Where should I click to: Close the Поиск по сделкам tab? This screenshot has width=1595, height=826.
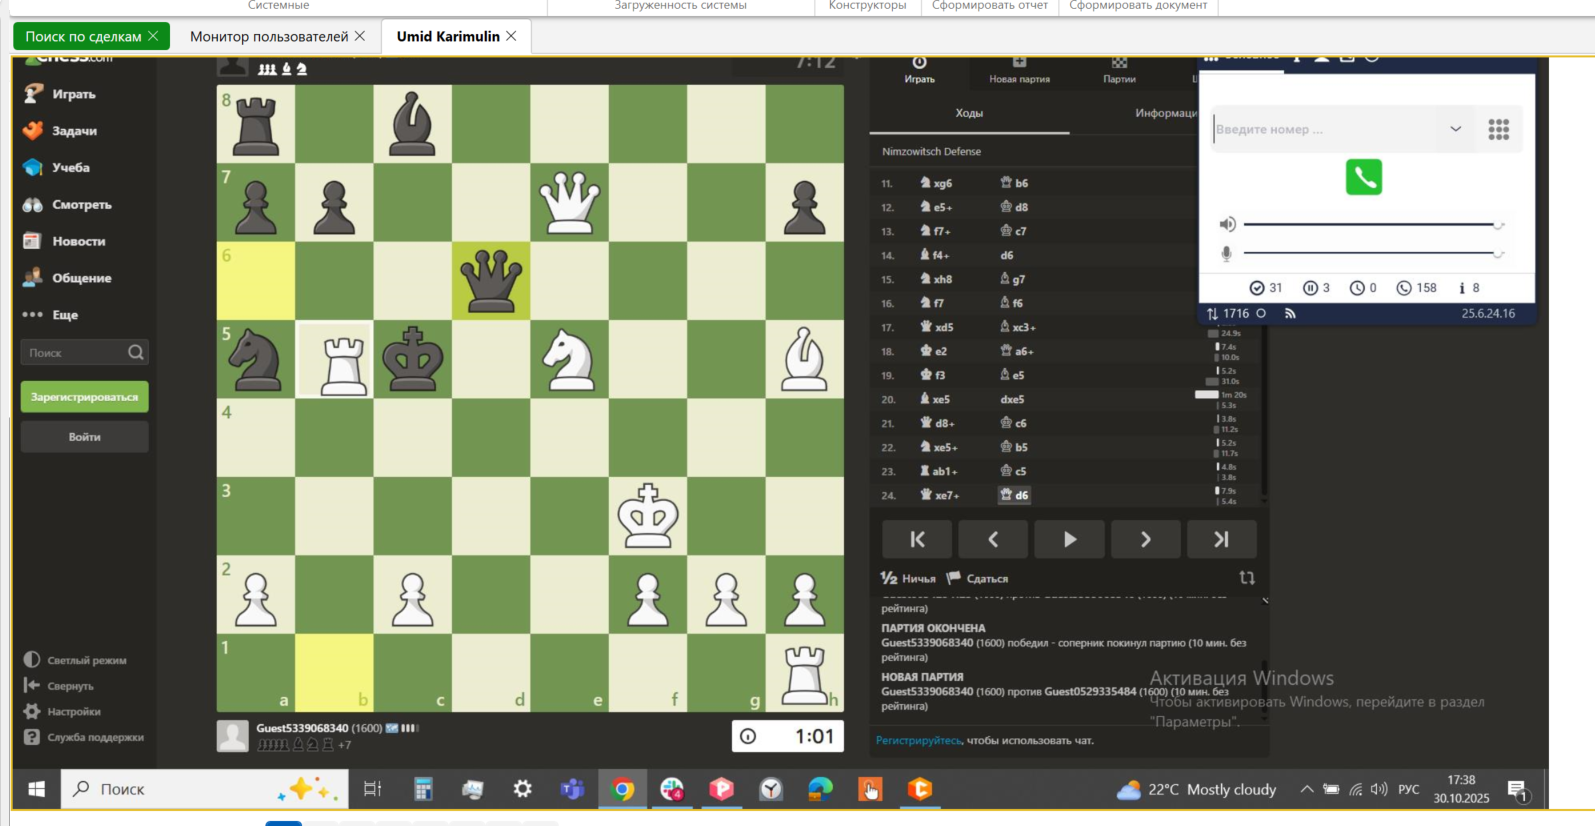(x=153, y=36)
